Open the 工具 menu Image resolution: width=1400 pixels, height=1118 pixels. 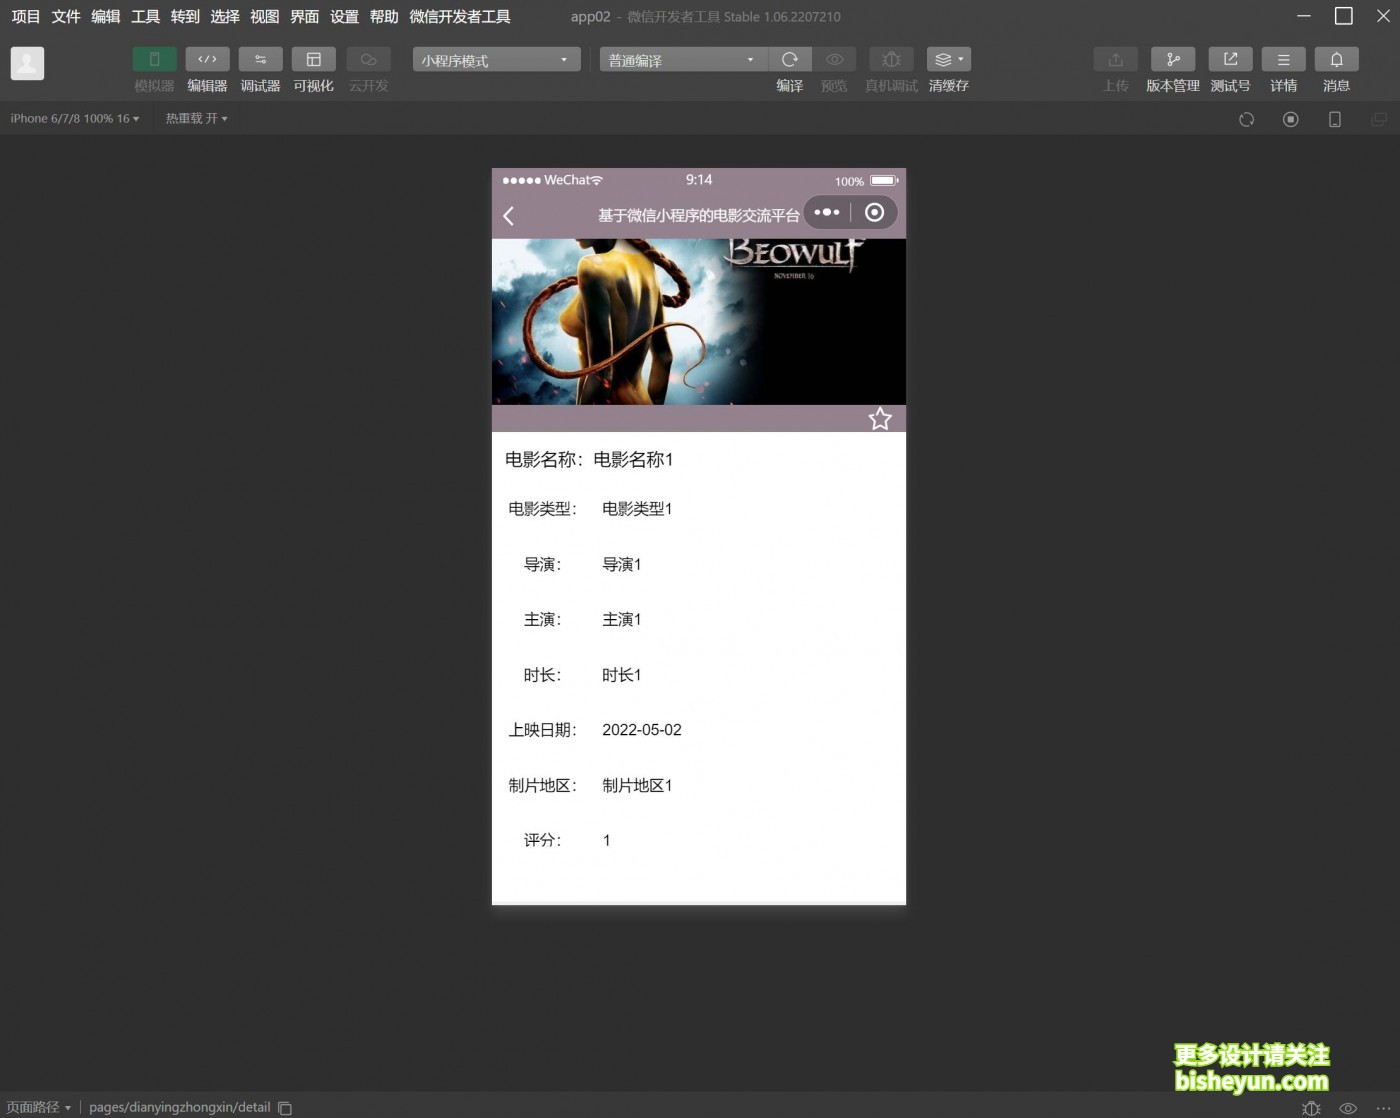pyautogui.click(x=145, y=17)
